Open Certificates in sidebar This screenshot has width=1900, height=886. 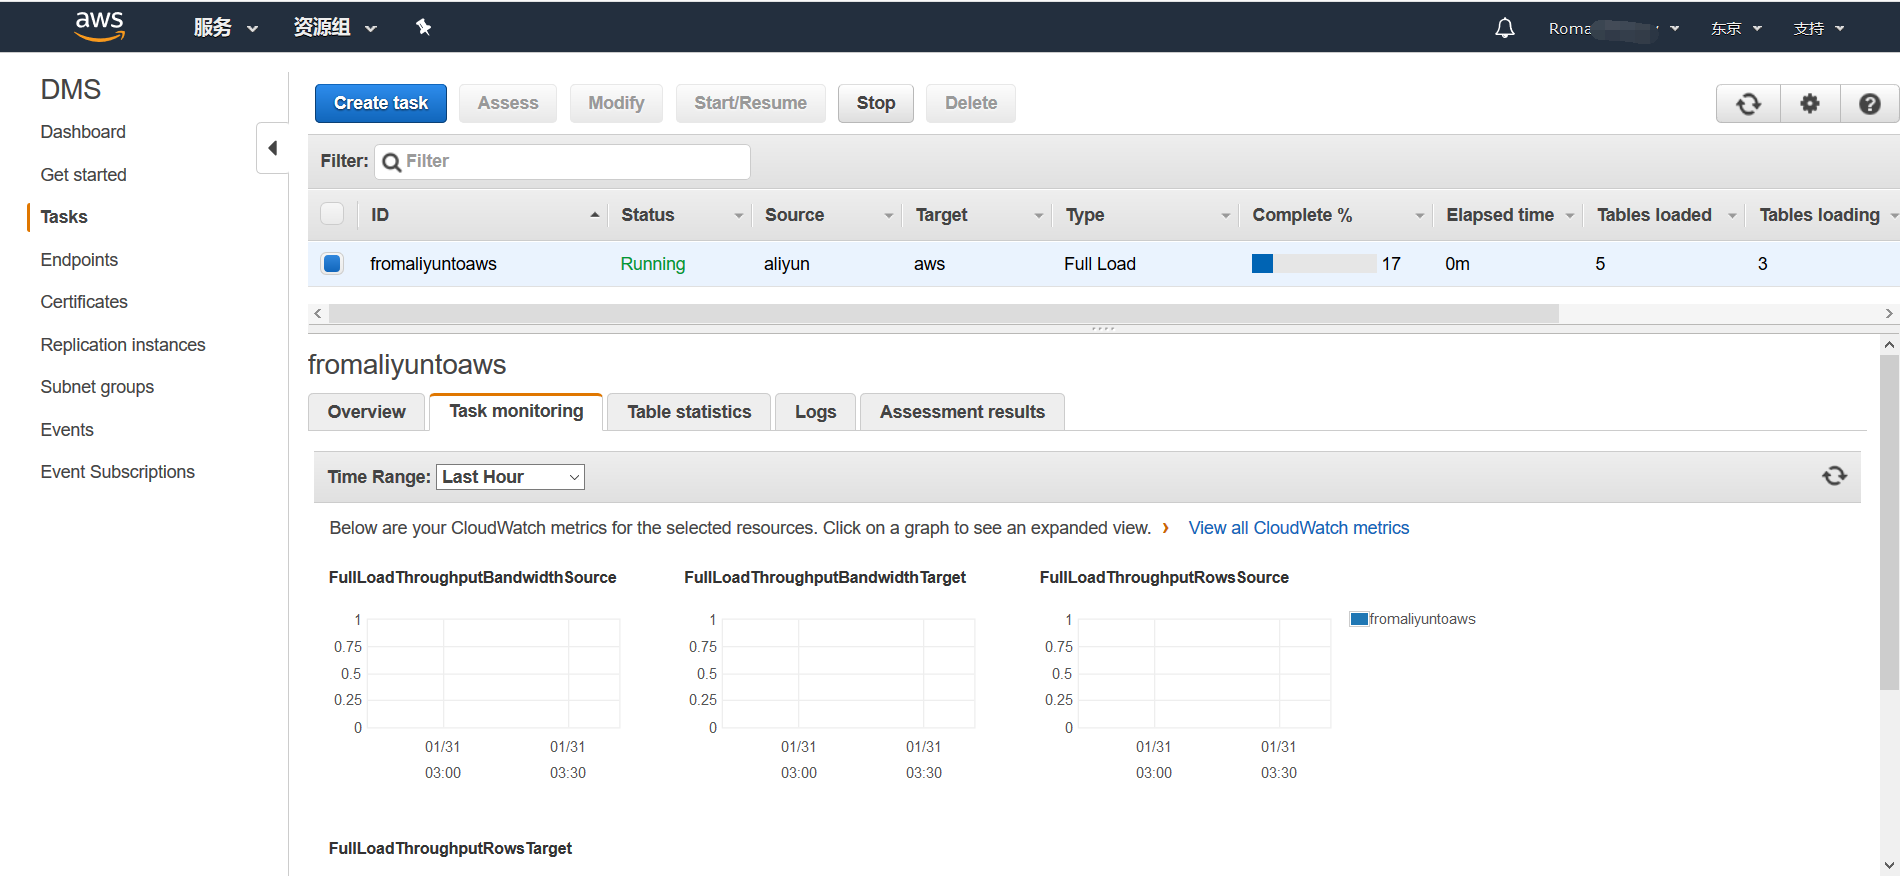[x=84, y=302]
